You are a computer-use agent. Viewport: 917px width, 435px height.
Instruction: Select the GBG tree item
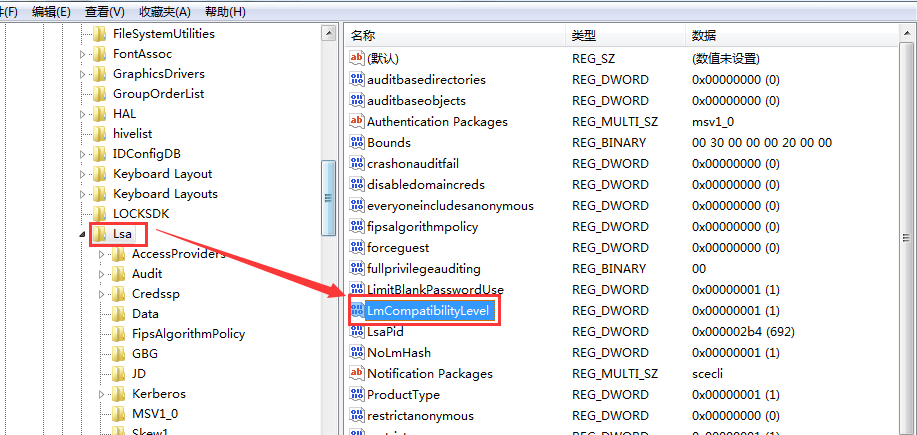click(x=144, y=354)
